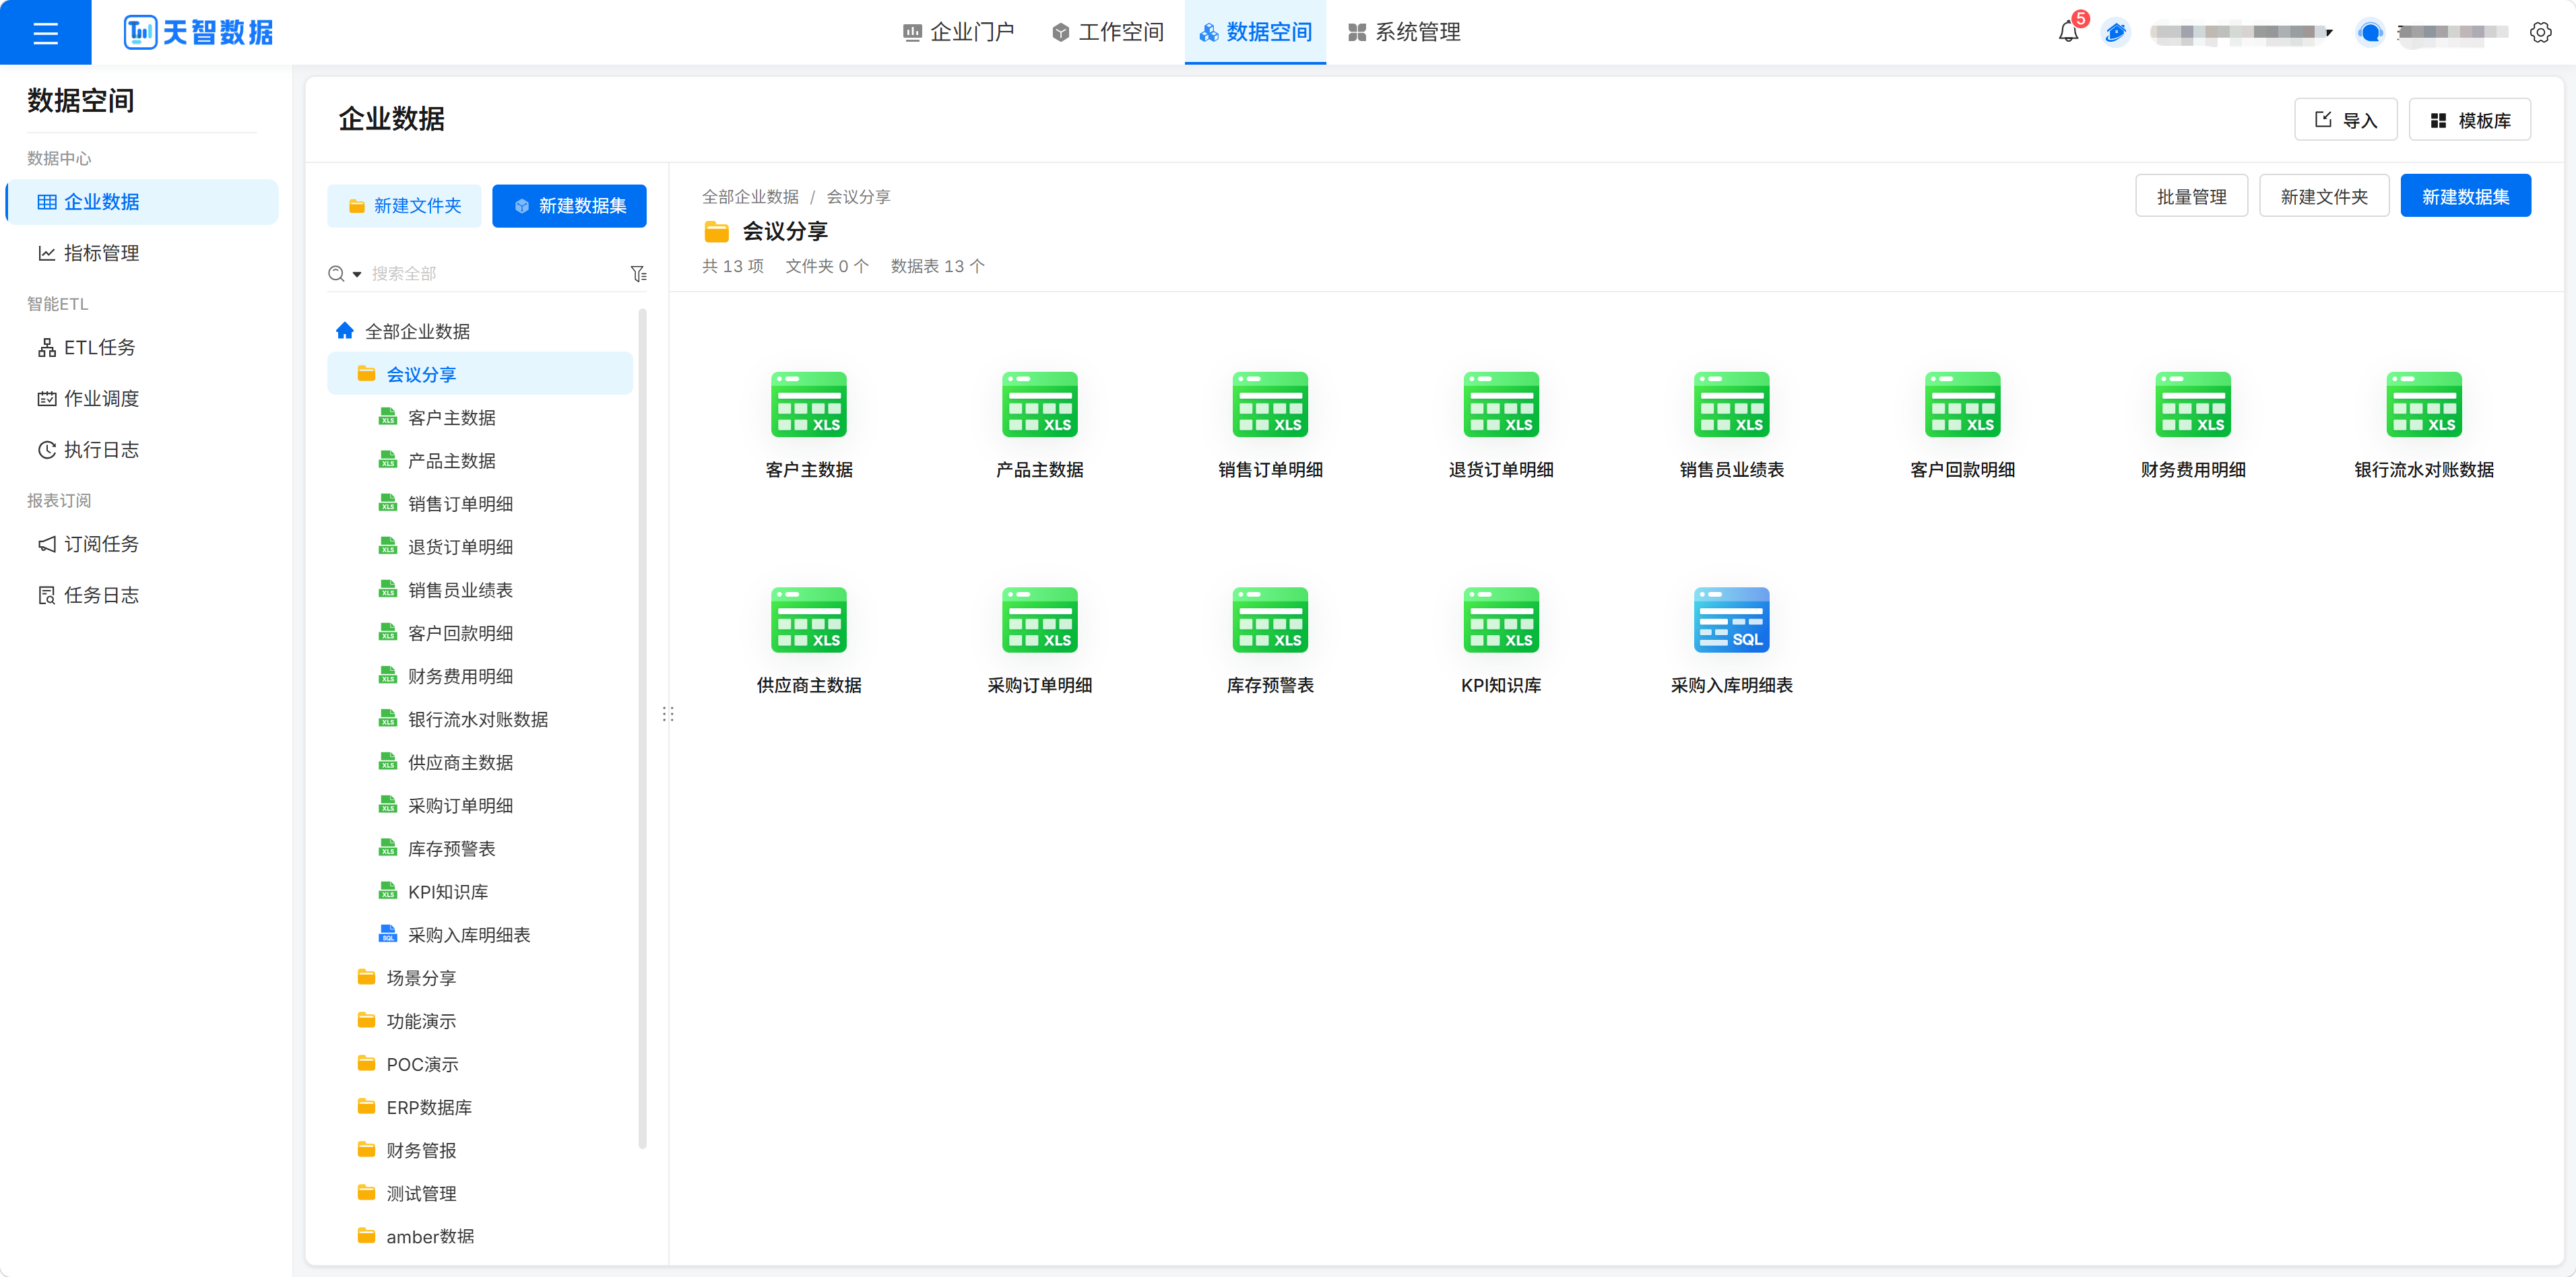Open the KPI知识库 XLS dataset icon
The height and width of the screenshot is (1277, 2576).
(x=1501, y=620)
